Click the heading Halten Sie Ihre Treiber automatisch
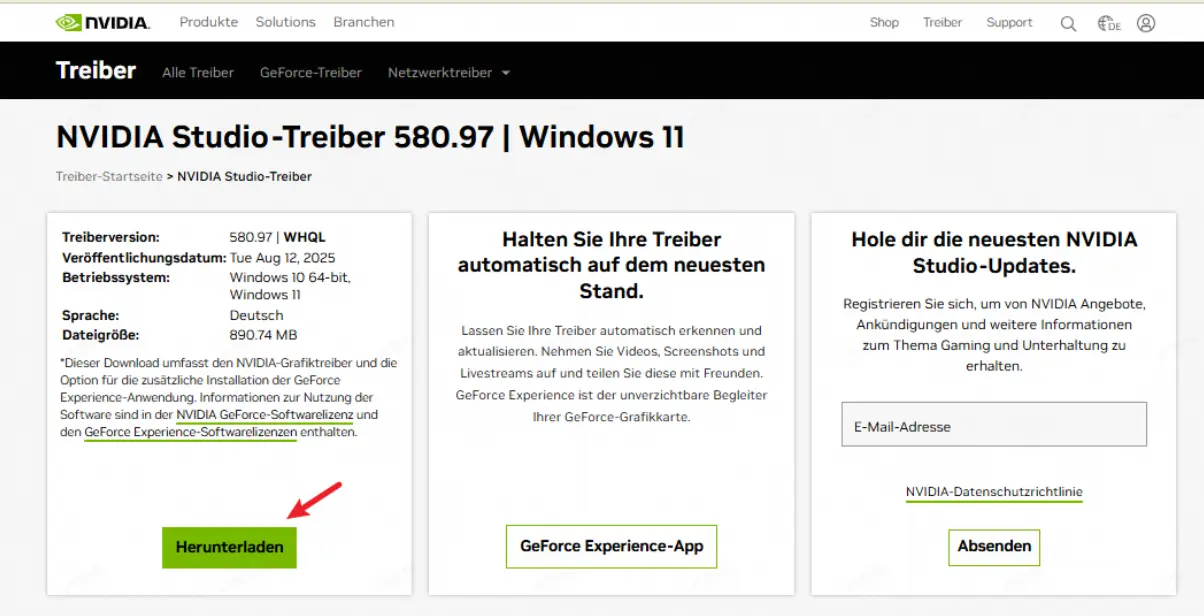Viewport: 1204px width, 616px height. (612, 265)
